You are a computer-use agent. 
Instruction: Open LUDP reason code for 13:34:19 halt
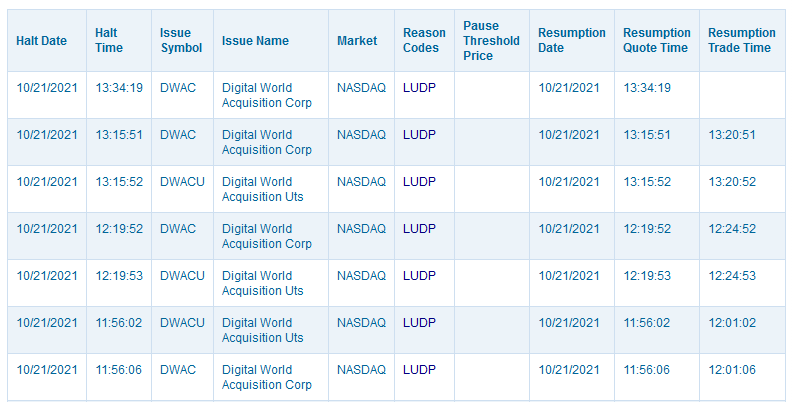[x=419, y=88]
